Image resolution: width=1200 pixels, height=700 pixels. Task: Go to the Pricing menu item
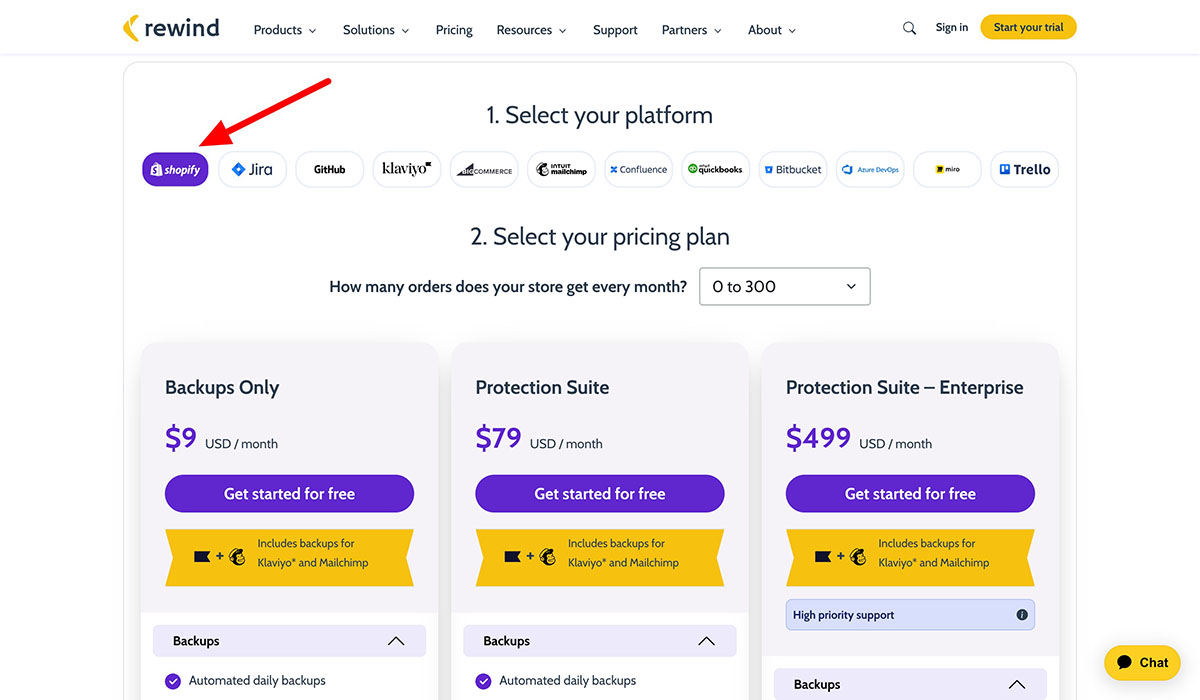click(x=454, y=30)
